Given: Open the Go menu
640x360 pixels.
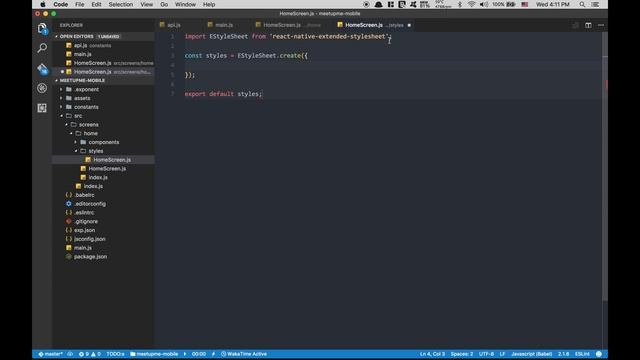Looking at the screenshot, I should (x=164, y=4).
